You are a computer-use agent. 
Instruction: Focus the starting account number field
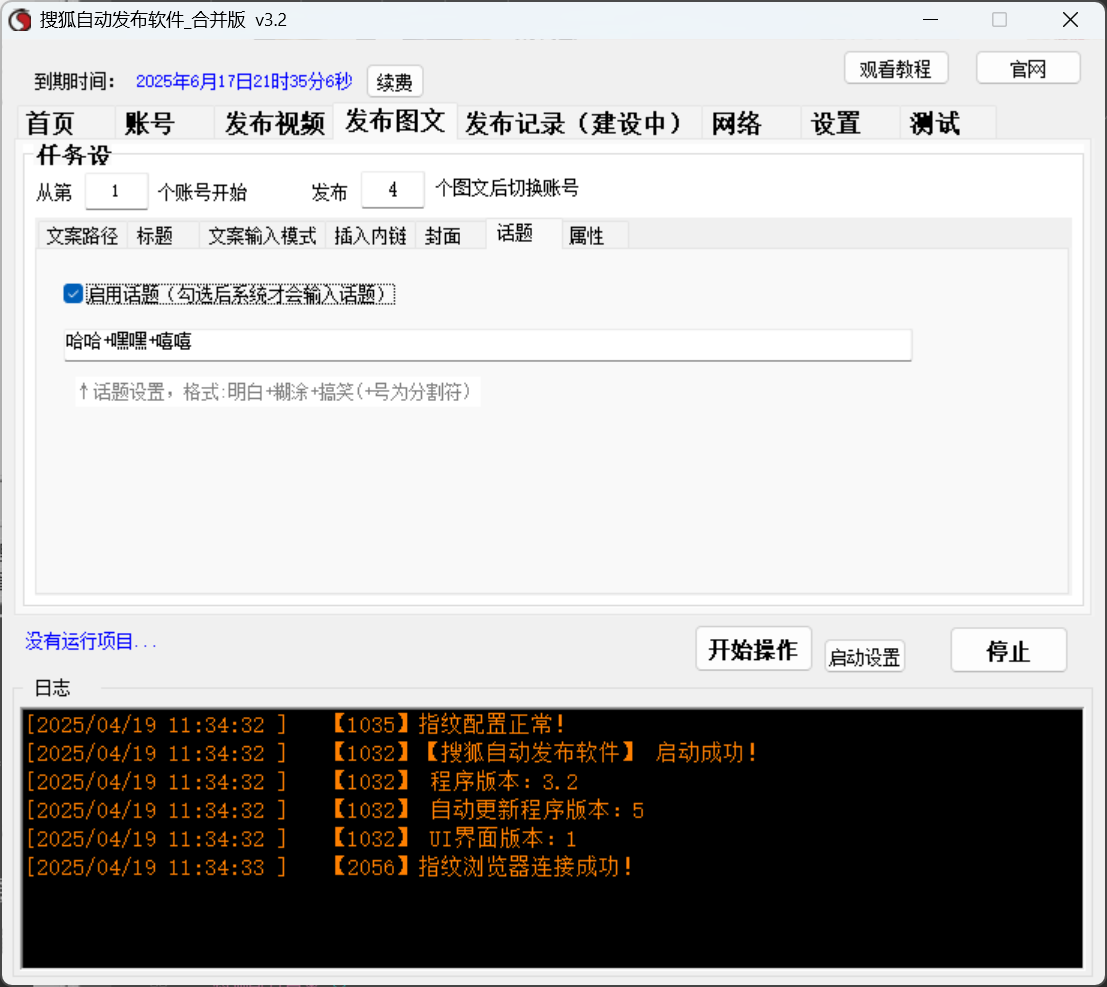click(x=116, y=191)
